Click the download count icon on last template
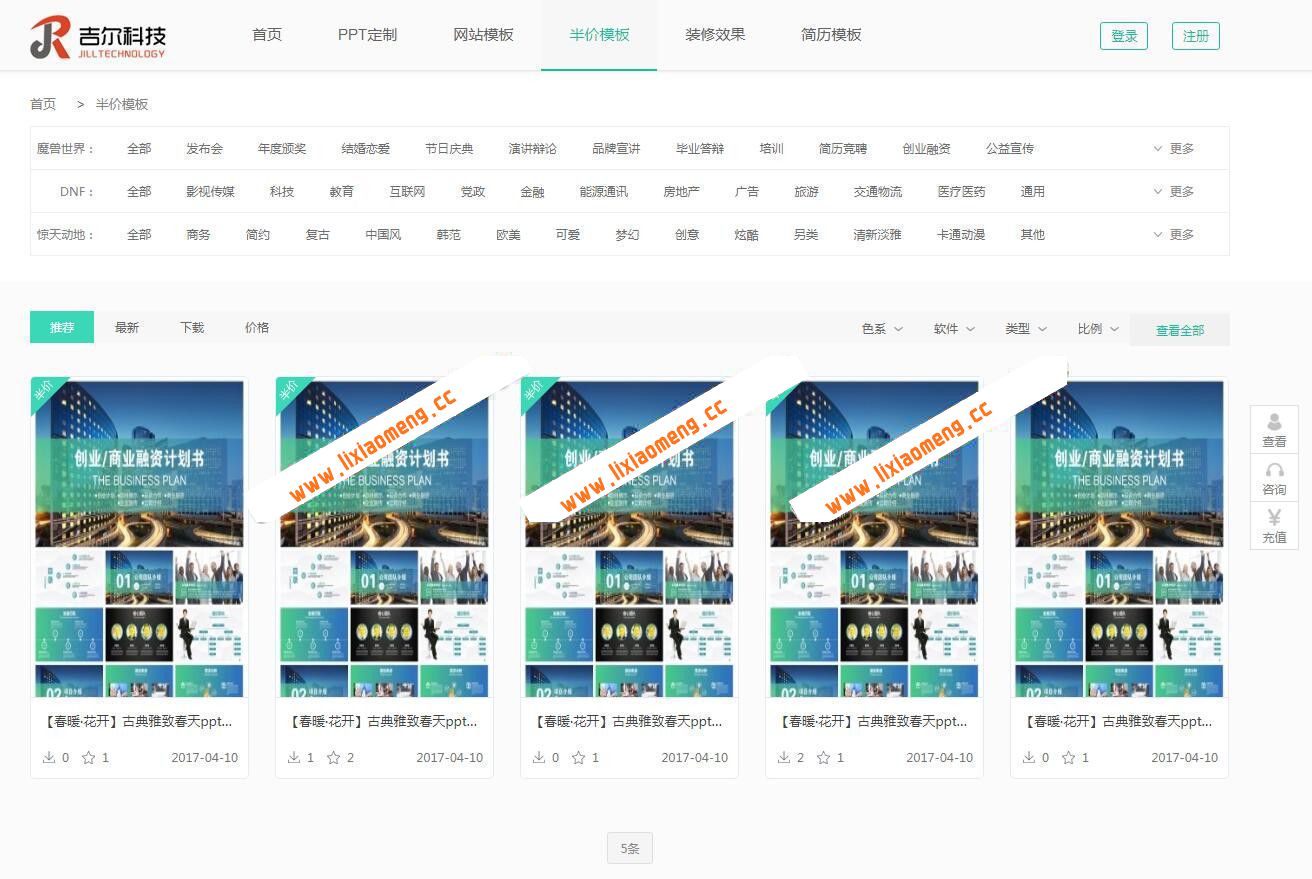1312x879 pixels. coord(1030,757)
